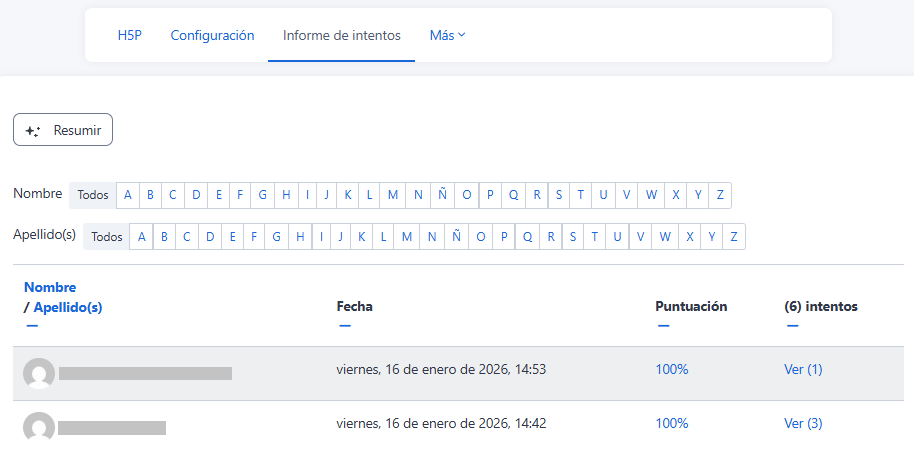Click second user's avatar icon
This screenshot has height=456, width=914.
click(39, 427)
